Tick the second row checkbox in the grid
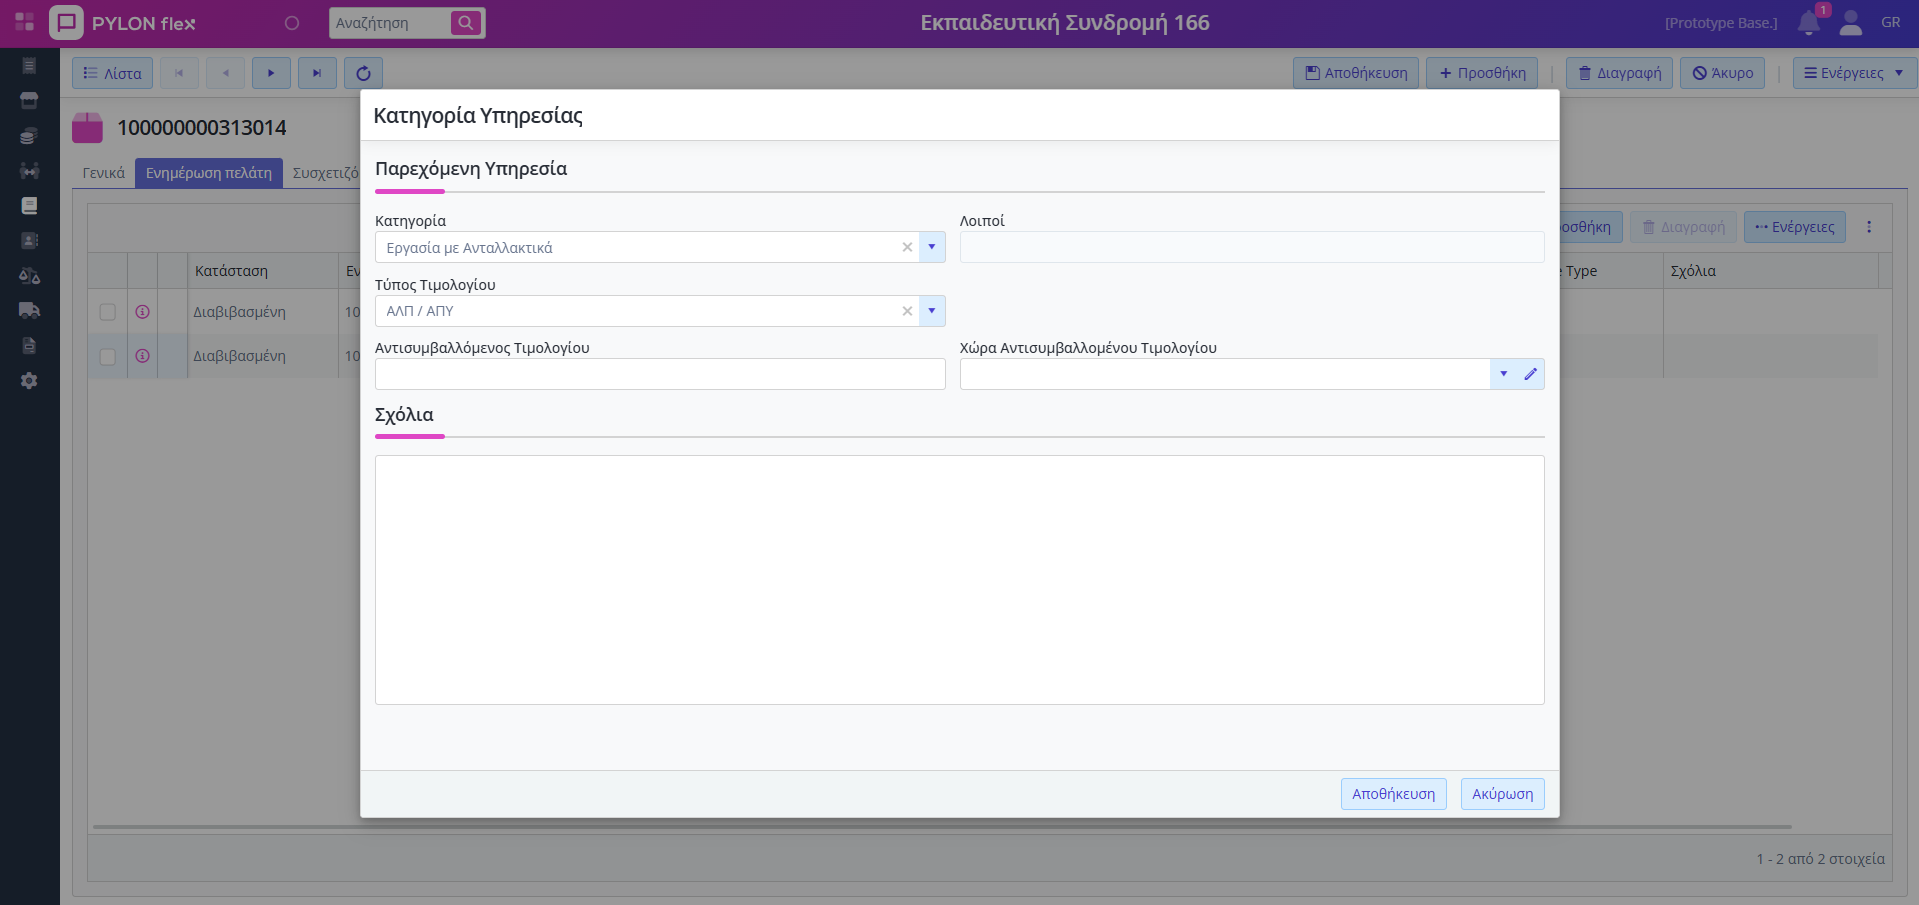 click(x=108, y=356)
